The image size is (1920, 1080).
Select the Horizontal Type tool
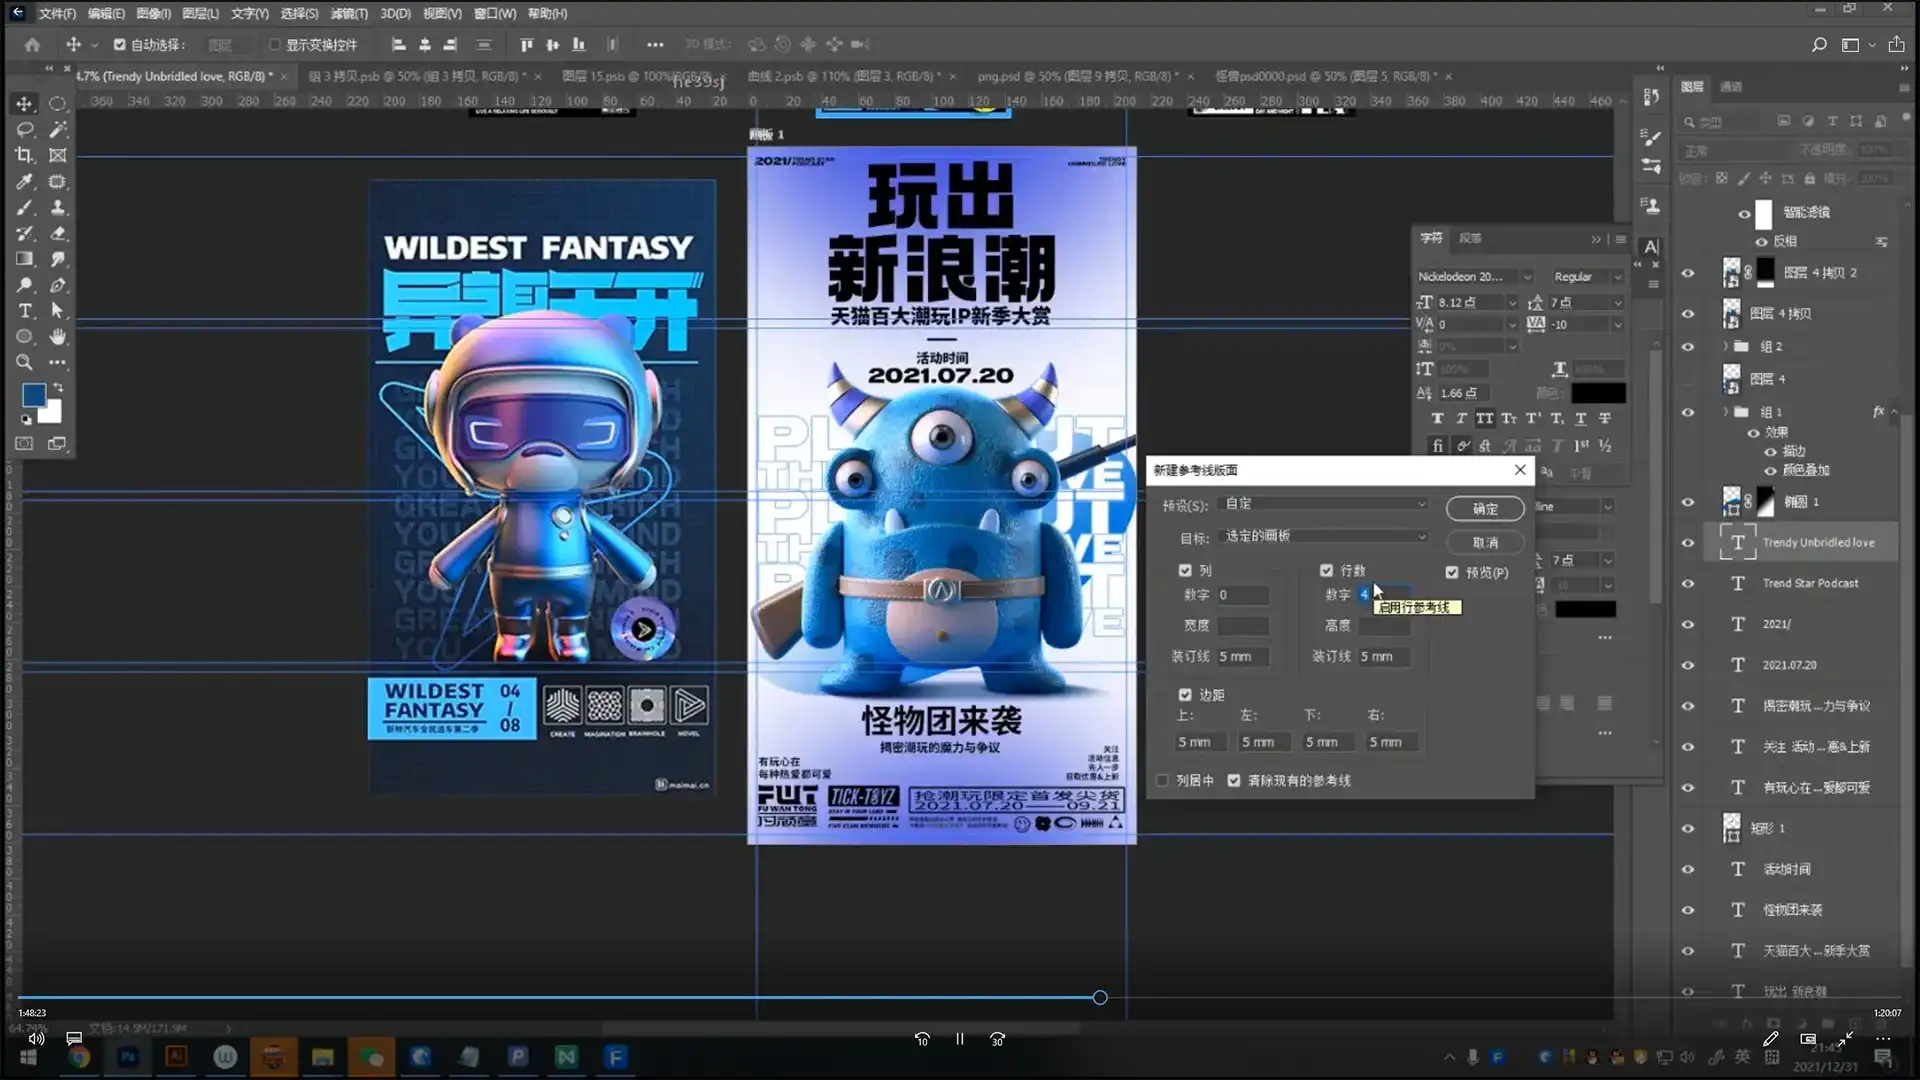[24, 311]
